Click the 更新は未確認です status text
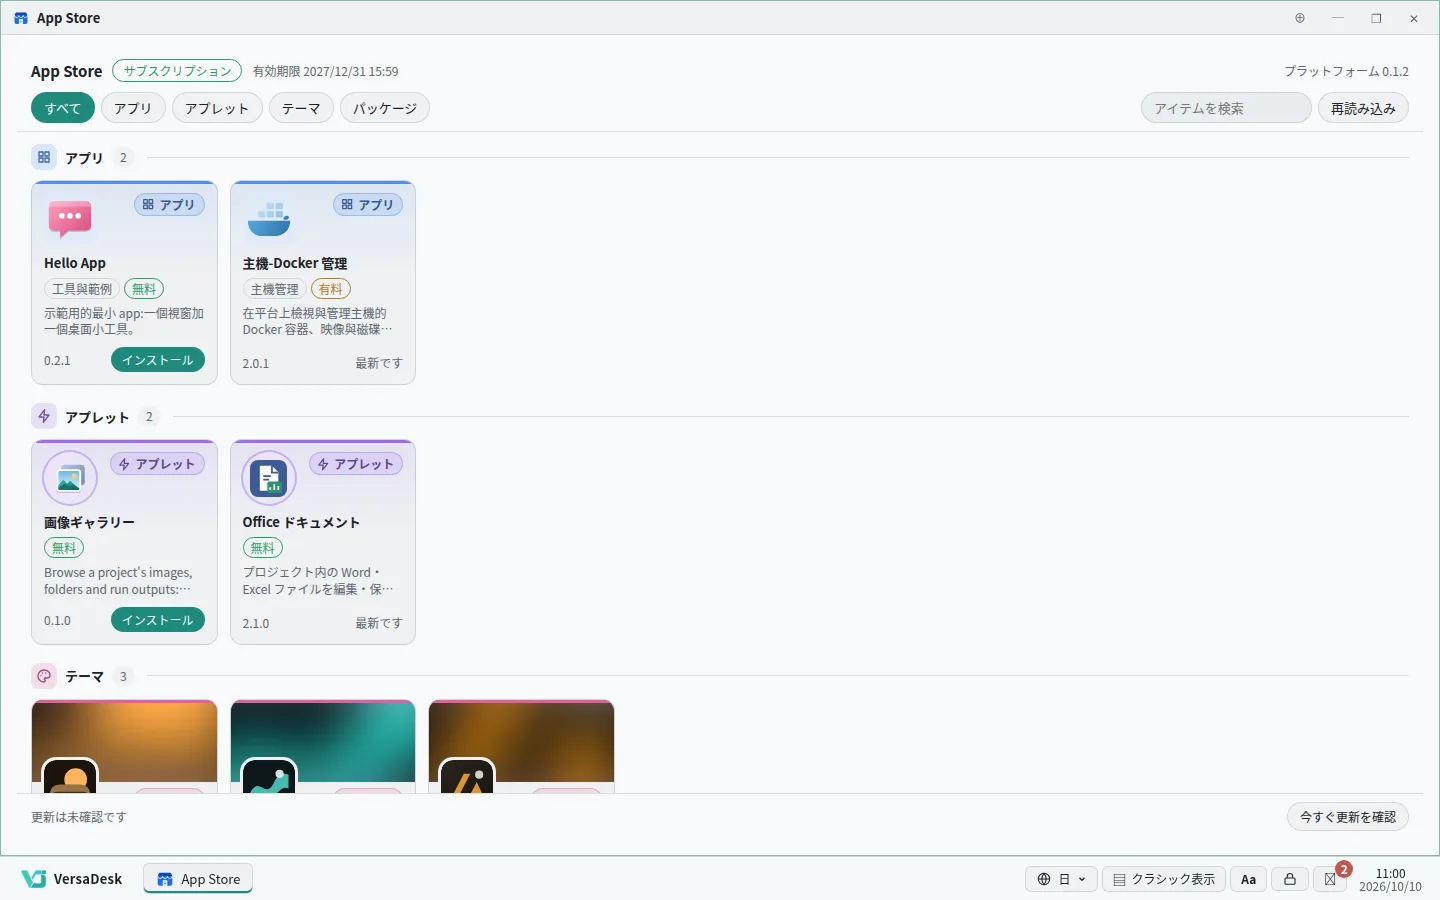The width and height of the screenshot is (1440, 900). click(79, 817)
